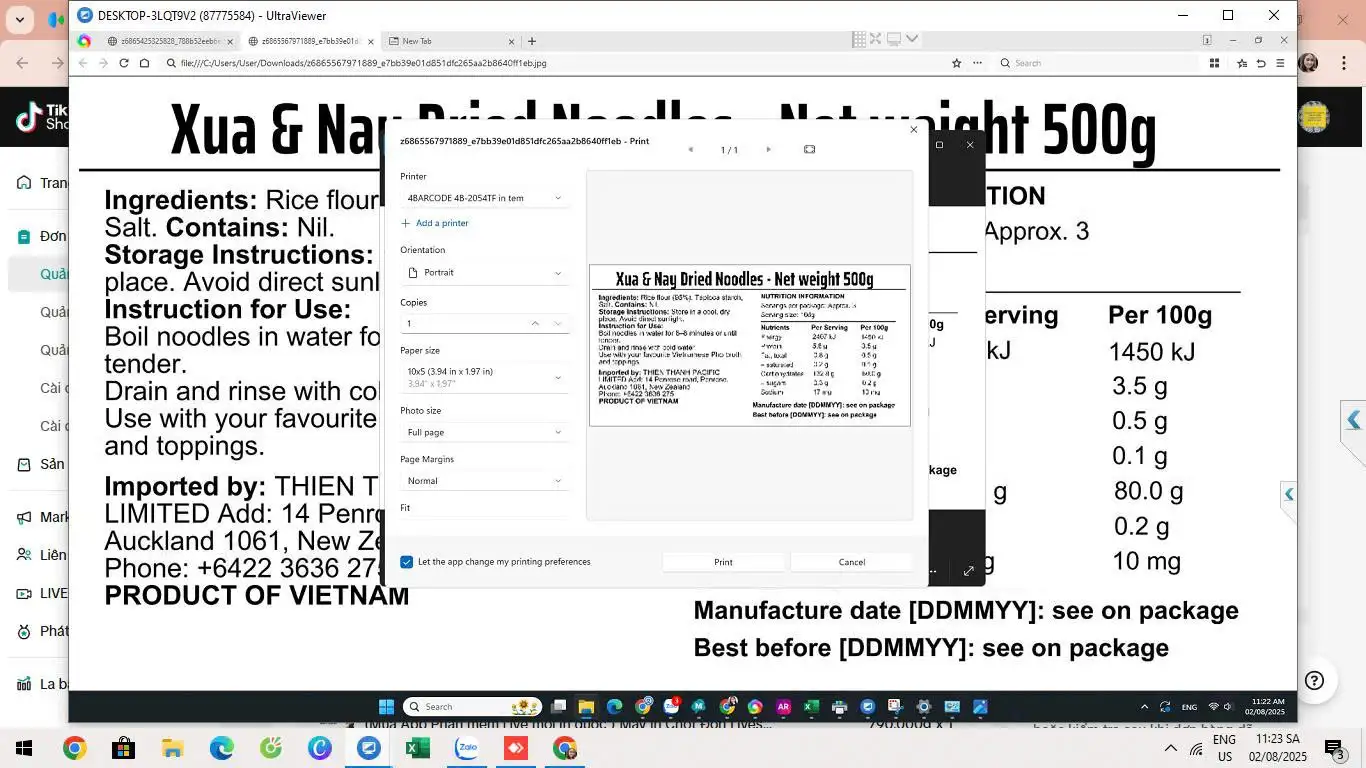Open the AR app on remote taskbar
Image resolution: width=1366 pixels, height=768 pixels.
point(783,707)
